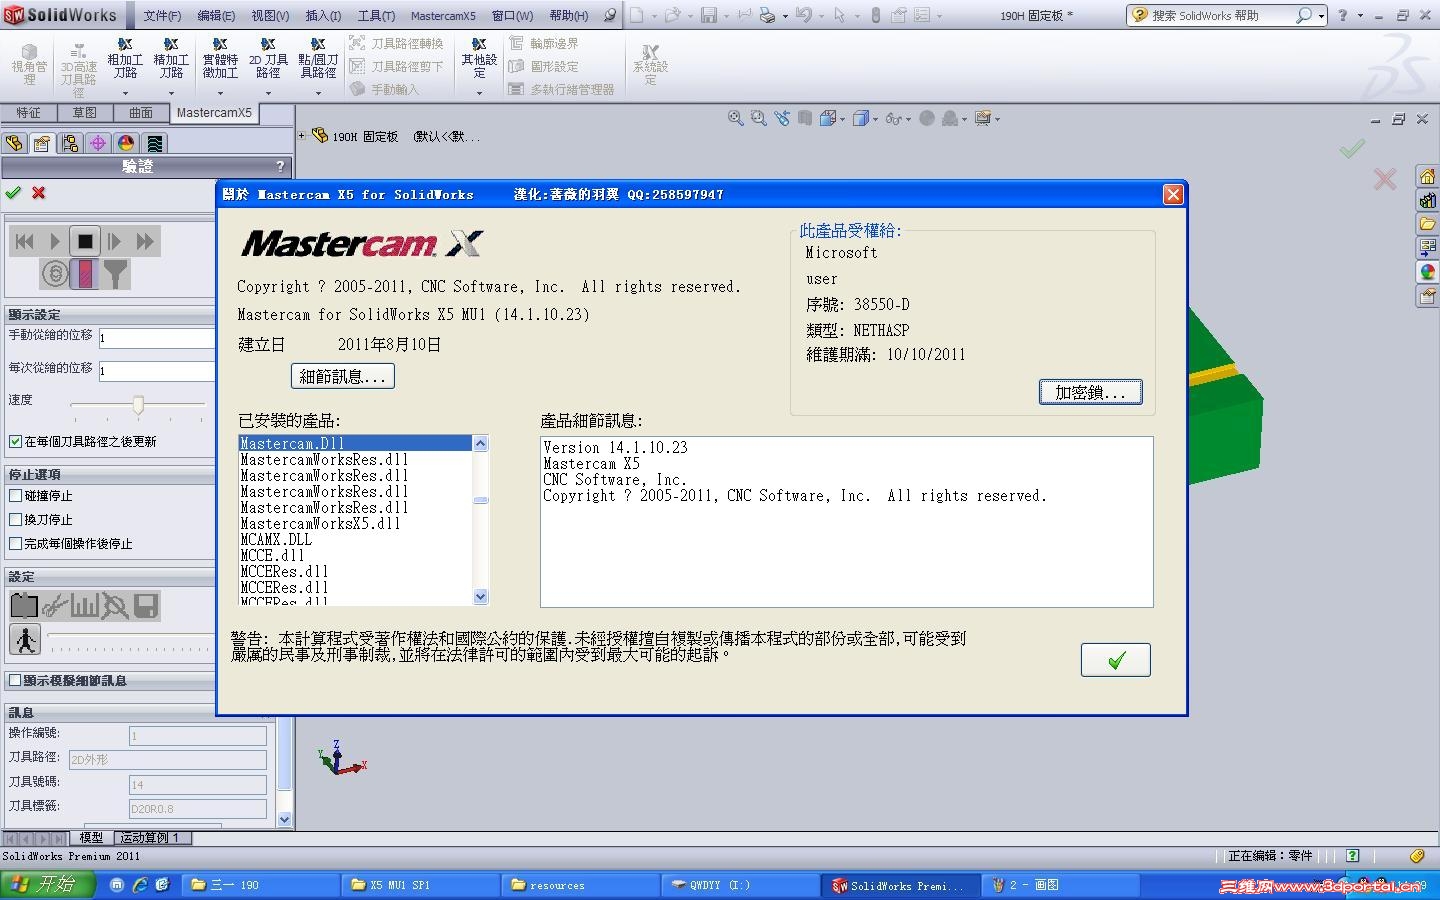
Task: Open the 插入(I) menu
Action: pos(323,15)
